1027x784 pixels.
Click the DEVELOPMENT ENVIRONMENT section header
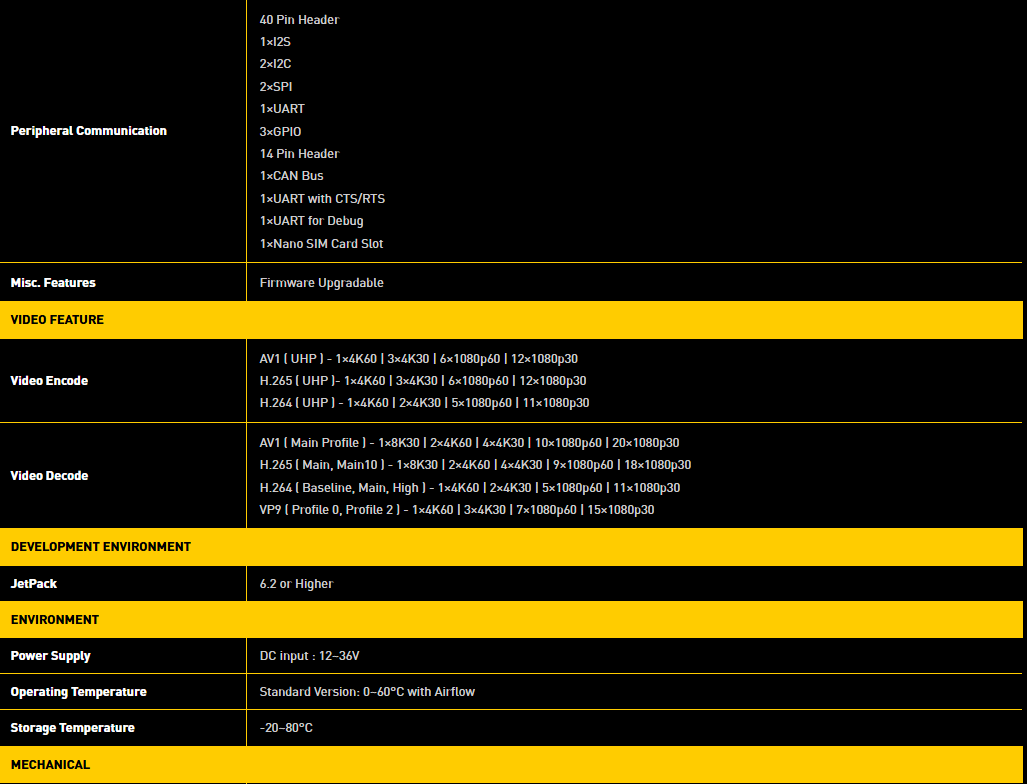(100, 547)
